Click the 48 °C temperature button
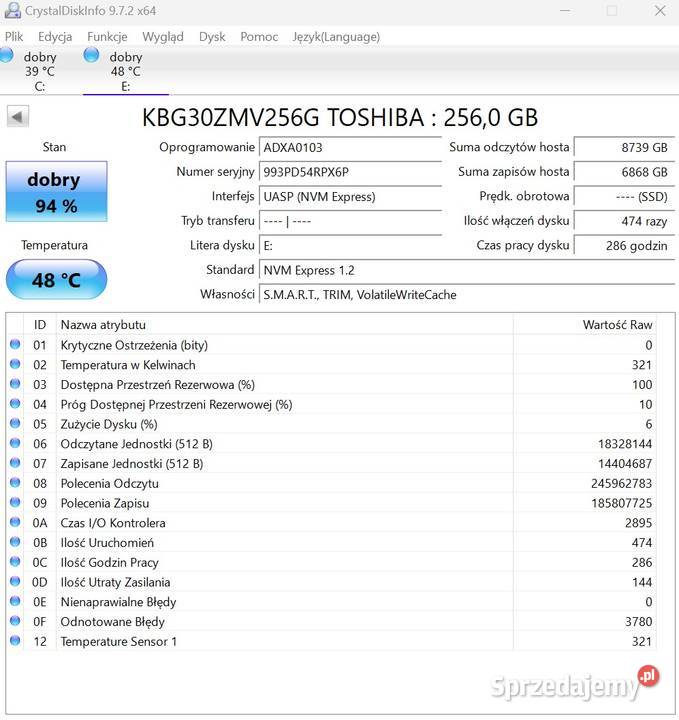 56,280
